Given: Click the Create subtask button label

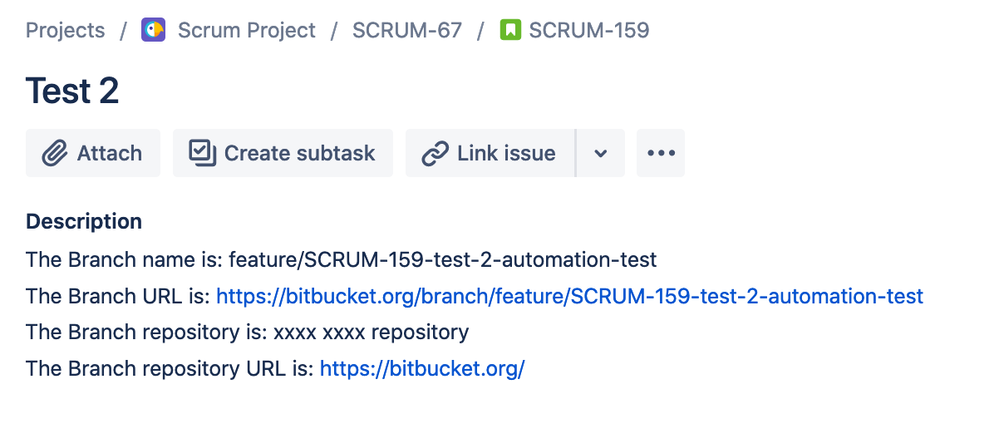Looking at the screenshot, I should [299, 154].
